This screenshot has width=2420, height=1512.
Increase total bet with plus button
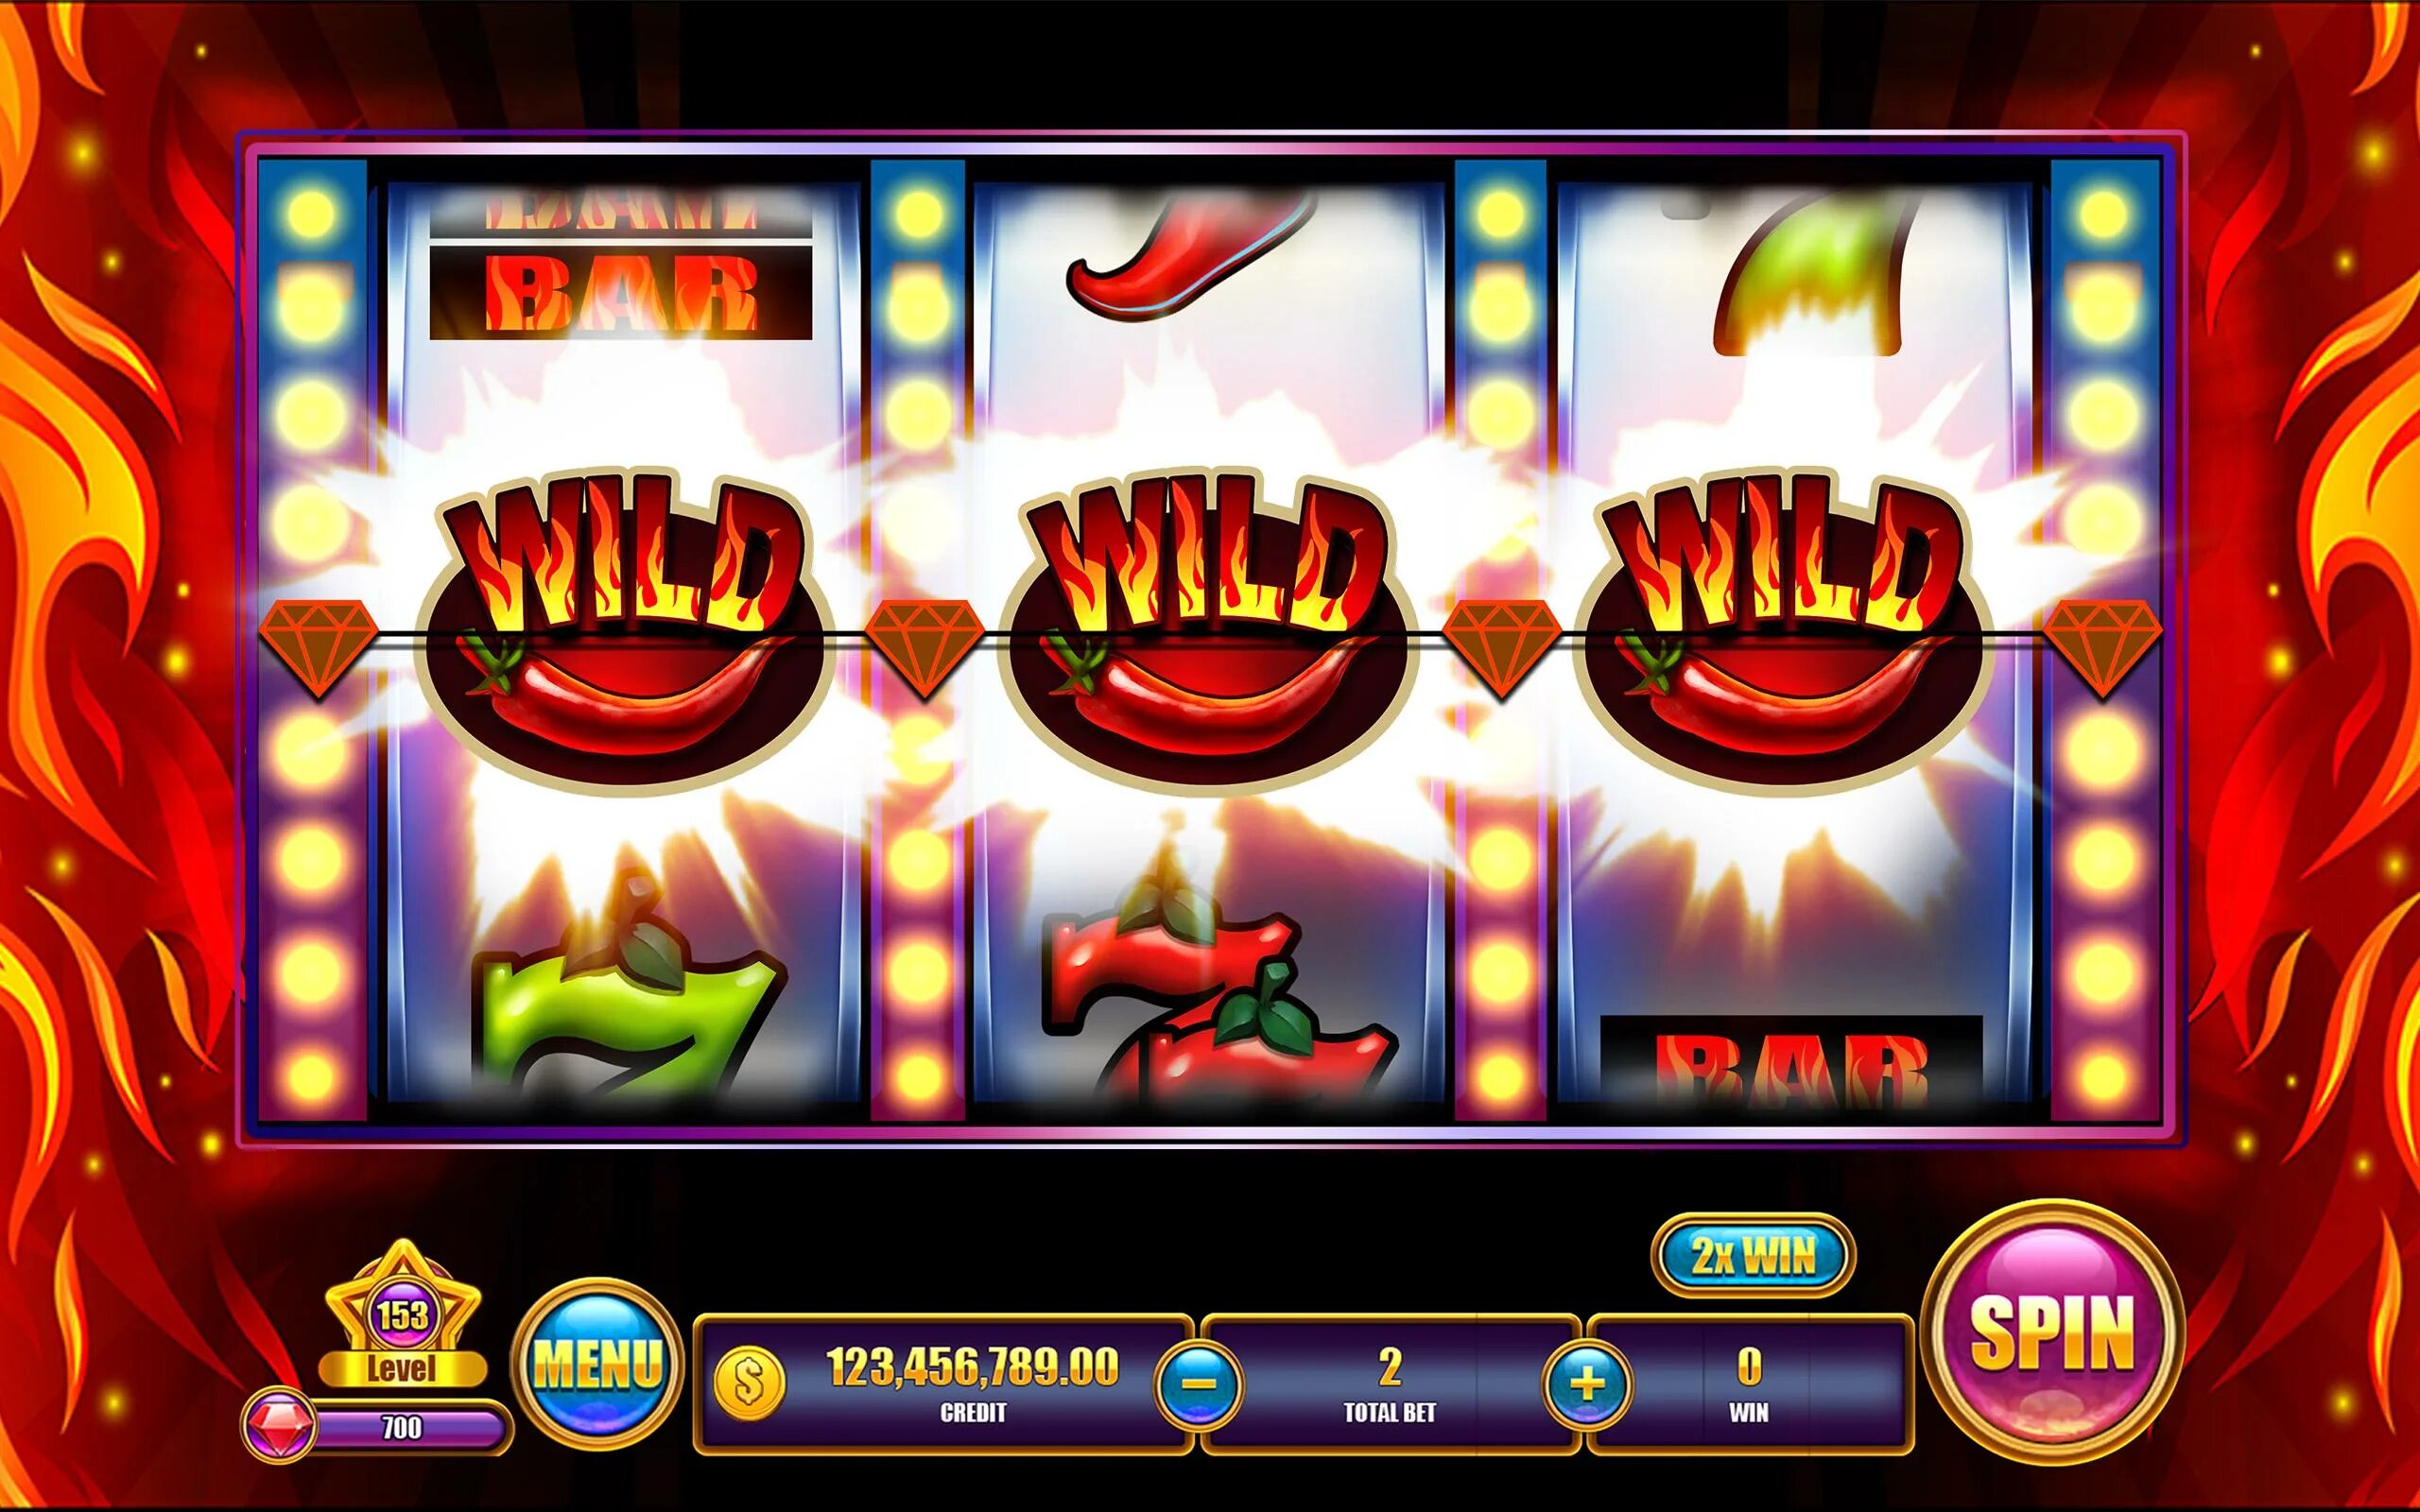click(x=1587, y=1384)
